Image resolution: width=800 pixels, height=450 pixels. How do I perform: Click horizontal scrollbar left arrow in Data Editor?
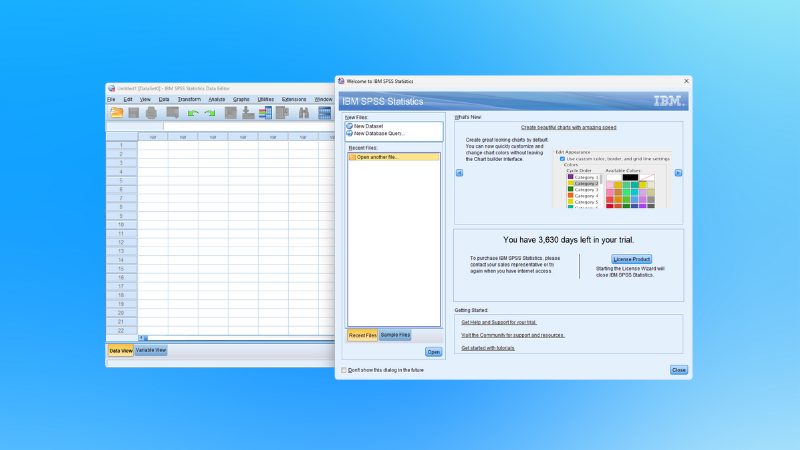[141, 338]
